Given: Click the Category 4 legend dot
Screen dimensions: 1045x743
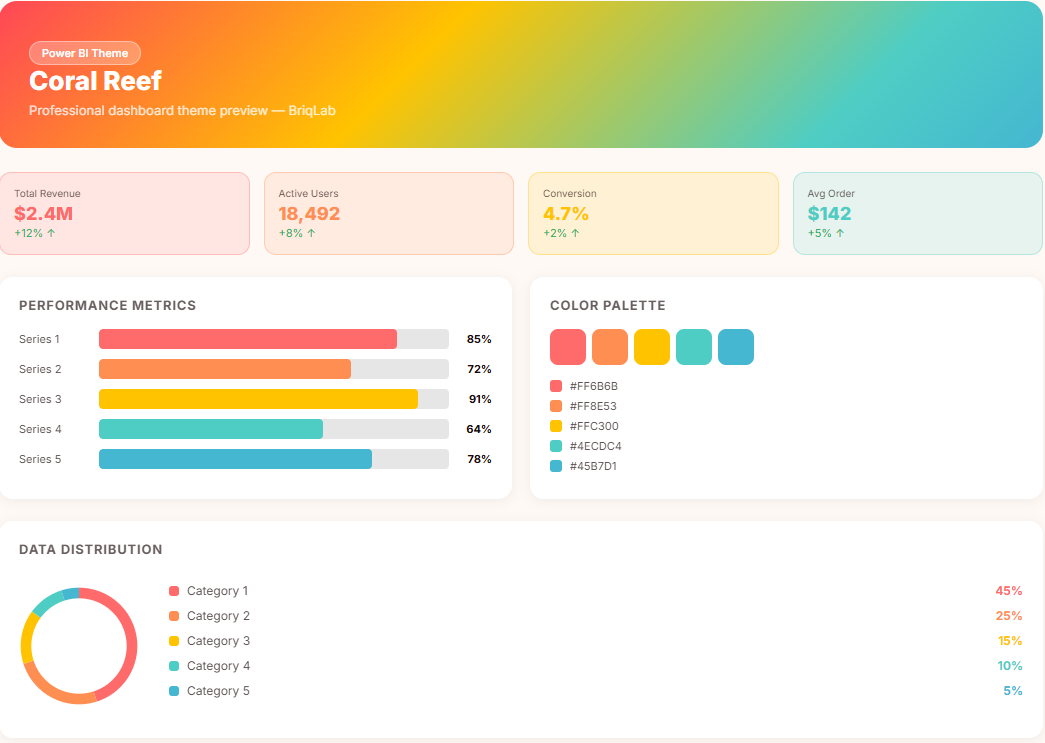Looking at the screenshot, I should coord(174,666).
